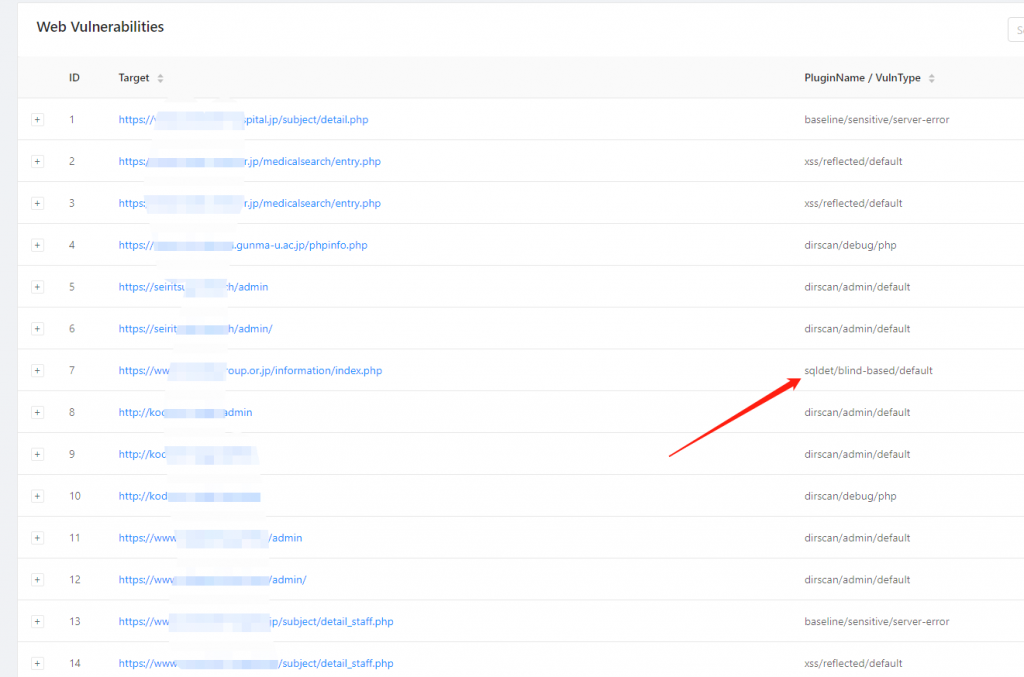Open row 12 https://www /admin/ link
The image size is (1024, 677).
212,579
